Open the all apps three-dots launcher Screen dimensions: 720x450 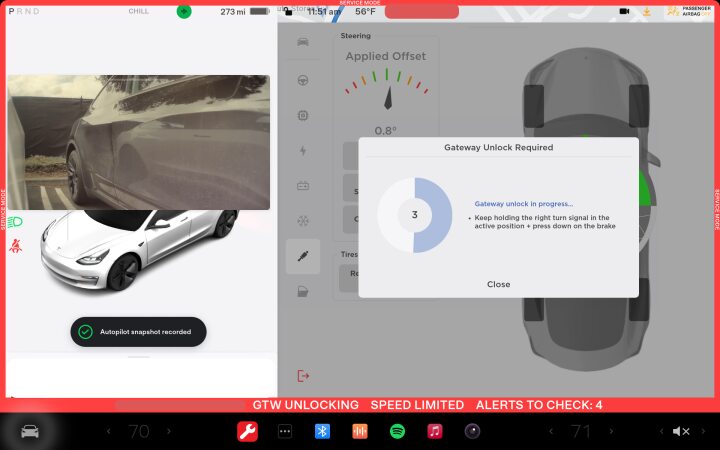click(285, 431)
